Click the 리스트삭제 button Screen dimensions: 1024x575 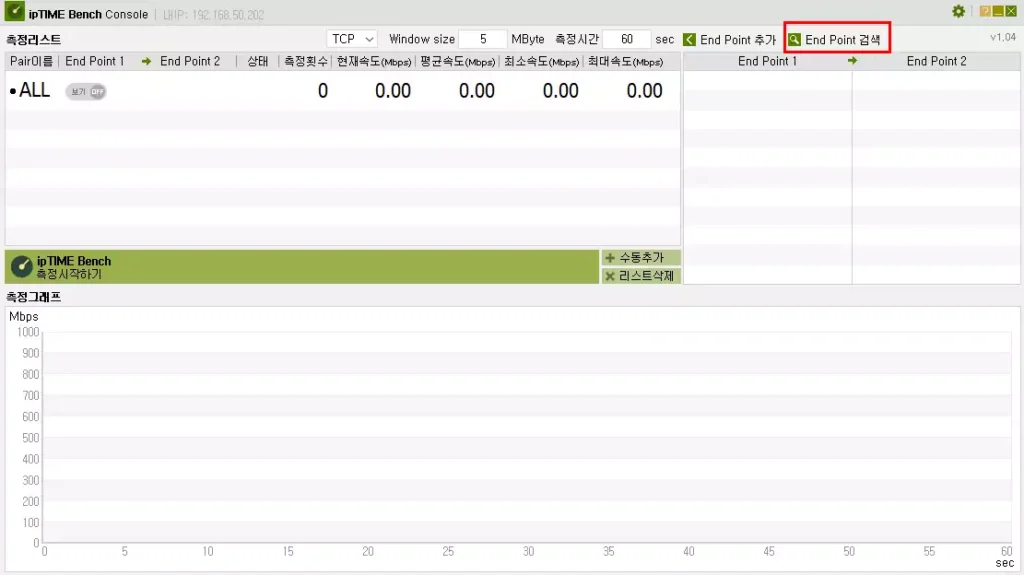(641, 276)
